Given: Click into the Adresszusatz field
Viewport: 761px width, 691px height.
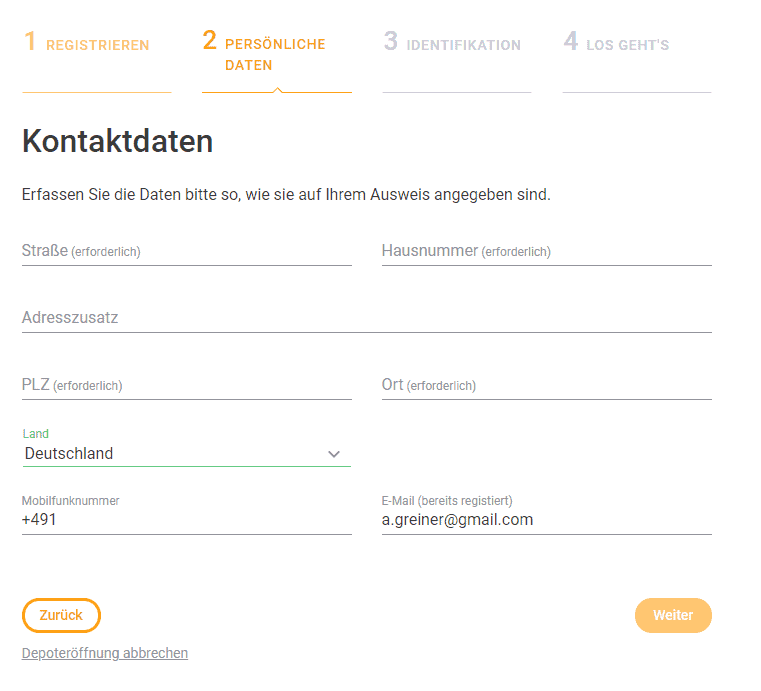Looking at the screenshot, I should (366, 318).
